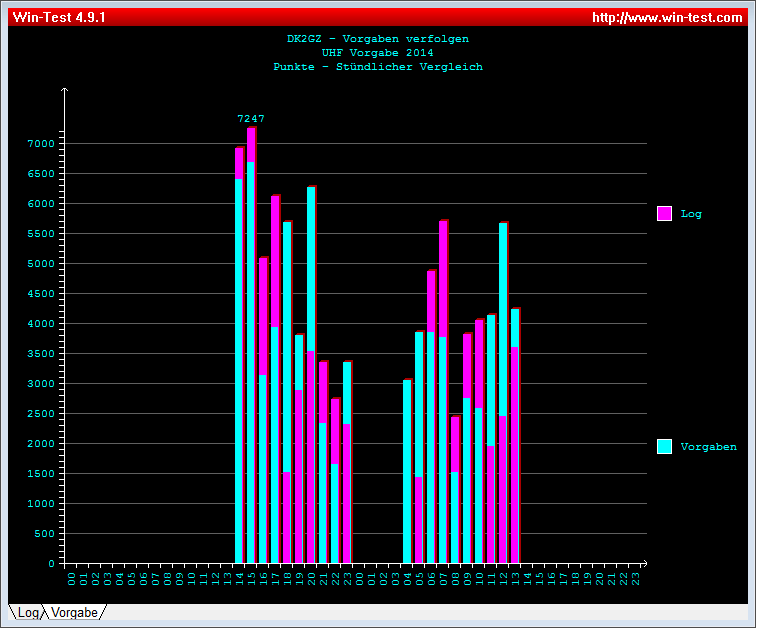Click the 500 label on the y-axis

[x=44, y=534]
